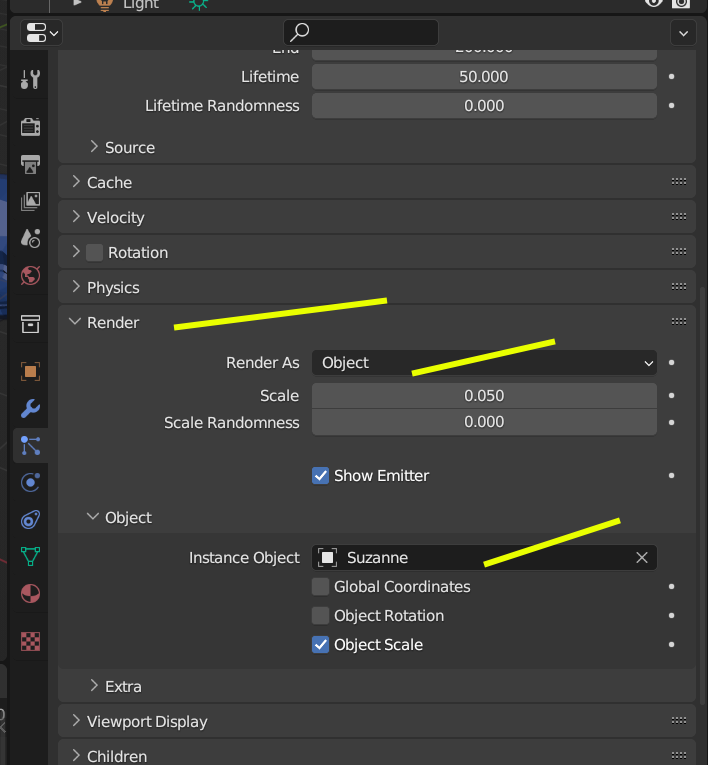Open the Tool properties tab
Image resolution: width=708 pixels, height=765 pixels.
(x=30, y=80)
